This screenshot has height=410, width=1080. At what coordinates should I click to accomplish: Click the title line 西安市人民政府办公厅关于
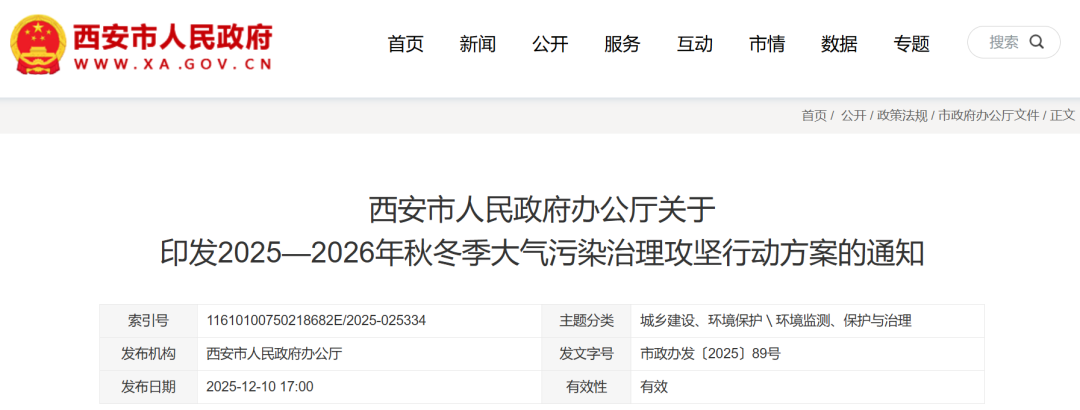(x=542, y=210)
